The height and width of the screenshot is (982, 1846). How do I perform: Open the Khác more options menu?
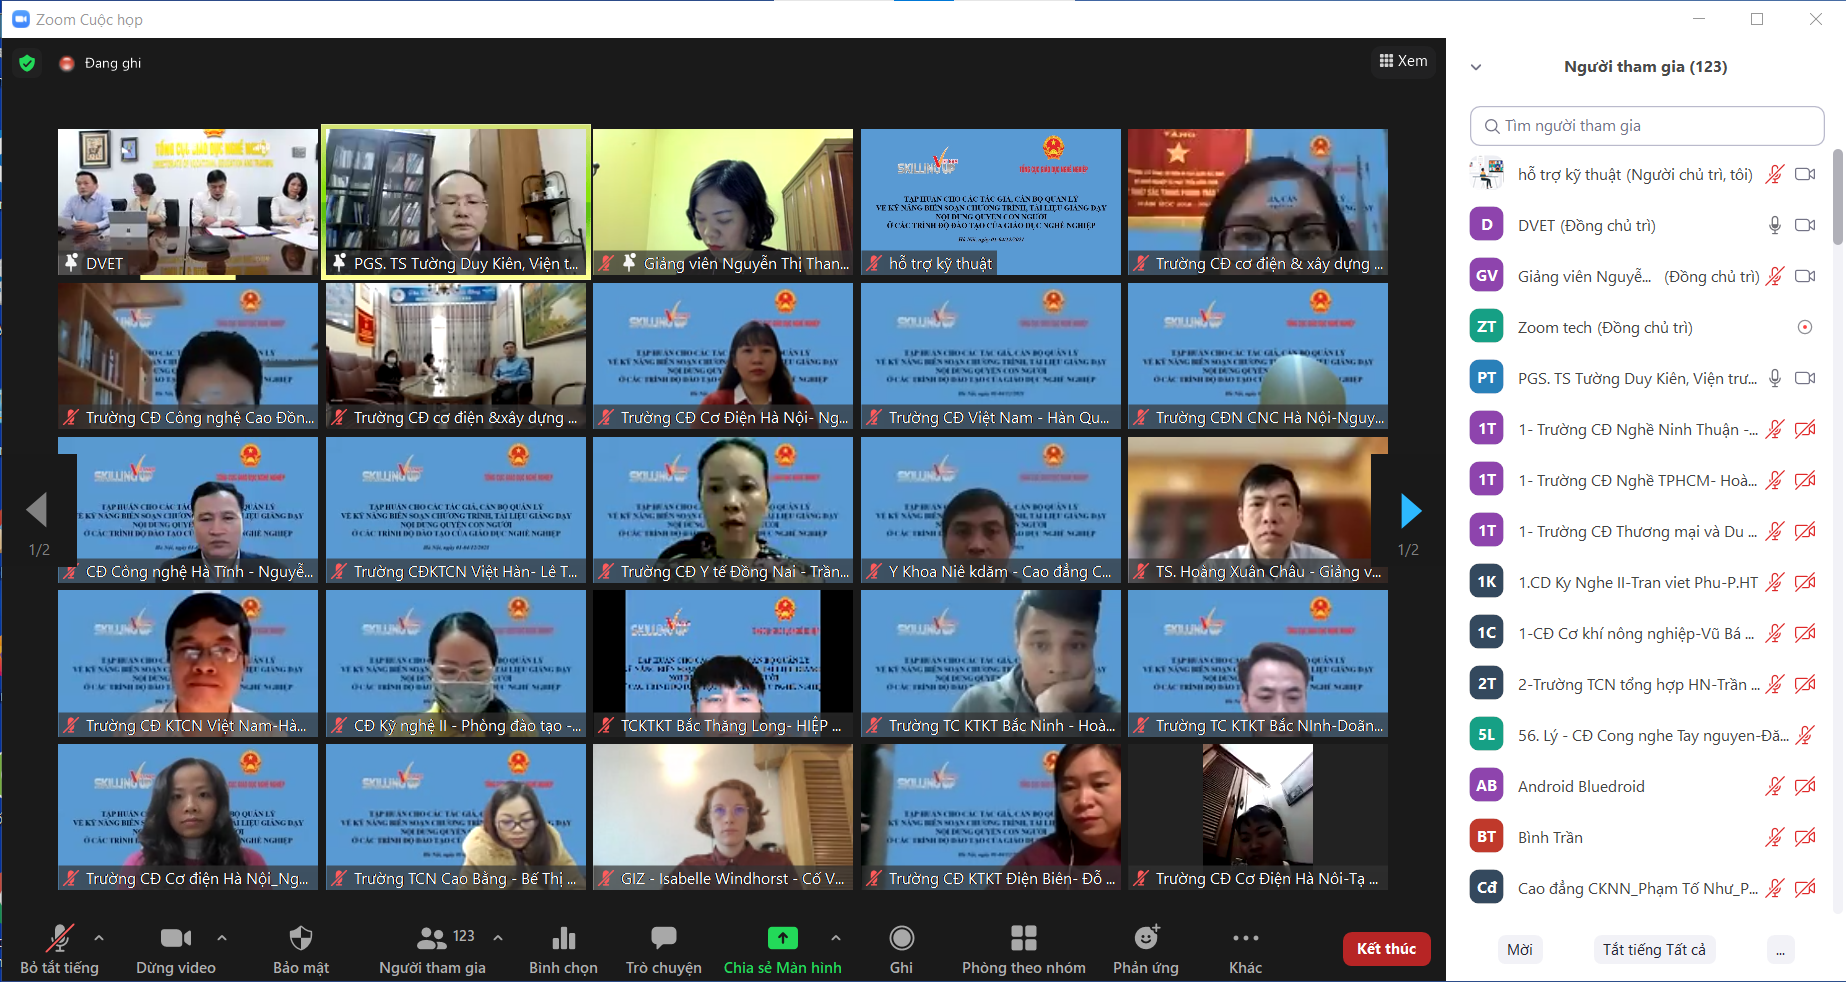point(1245,938)
